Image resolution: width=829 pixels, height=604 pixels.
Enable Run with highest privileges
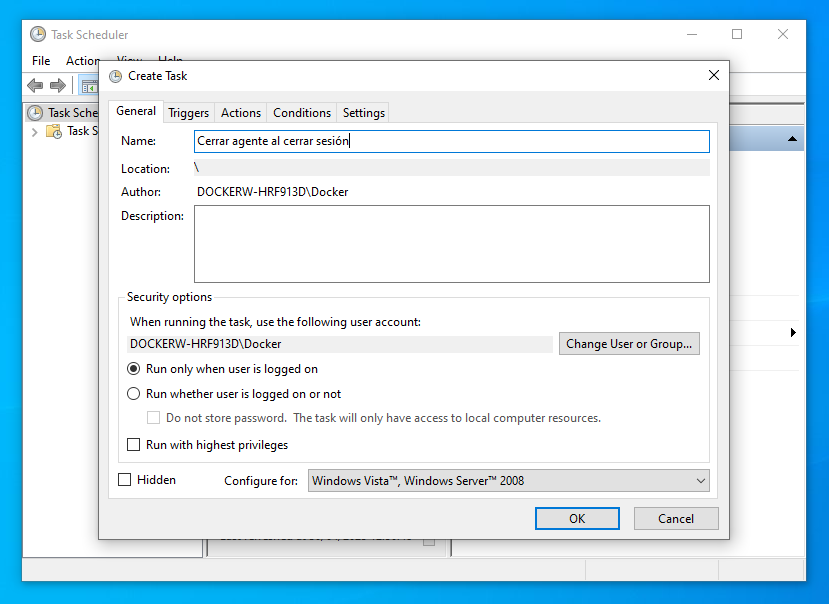(134, 445)
